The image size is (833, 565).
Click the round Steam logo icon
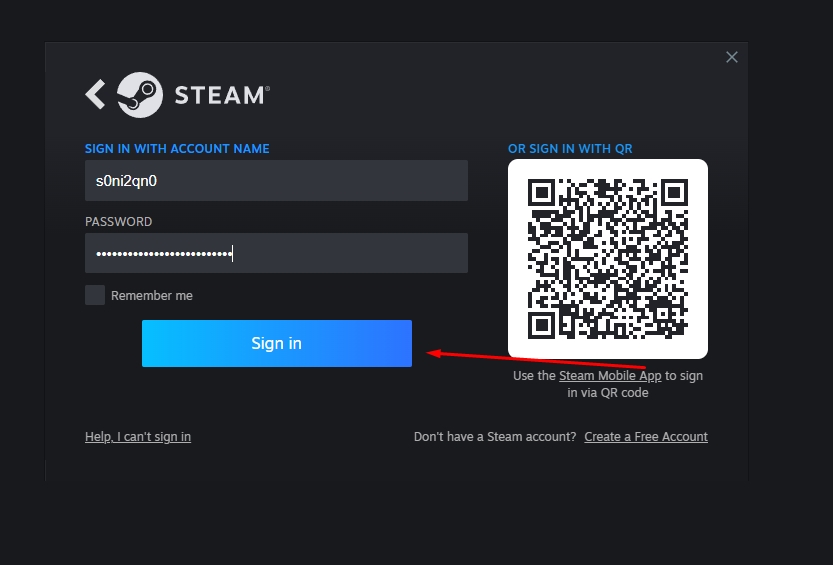(140, 95)
